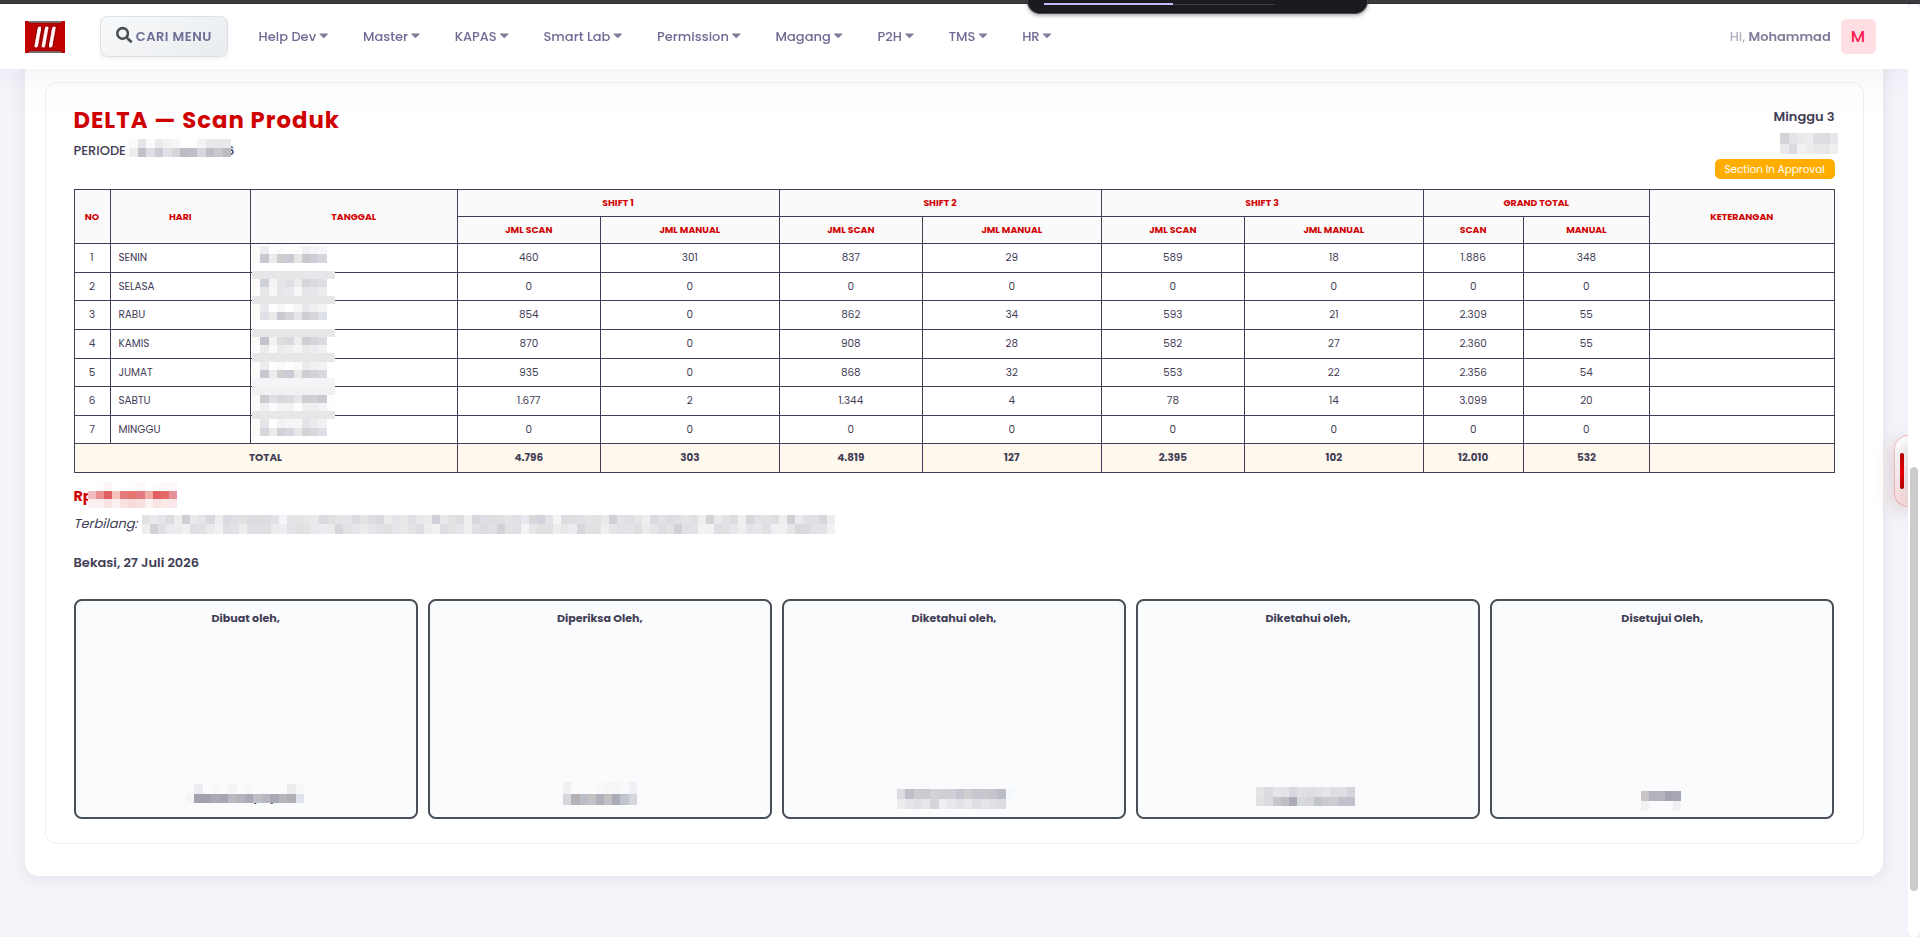Click the SABTU Shift 1 scan value 1.677
The image size is (1920, 937).
(529, 400)
